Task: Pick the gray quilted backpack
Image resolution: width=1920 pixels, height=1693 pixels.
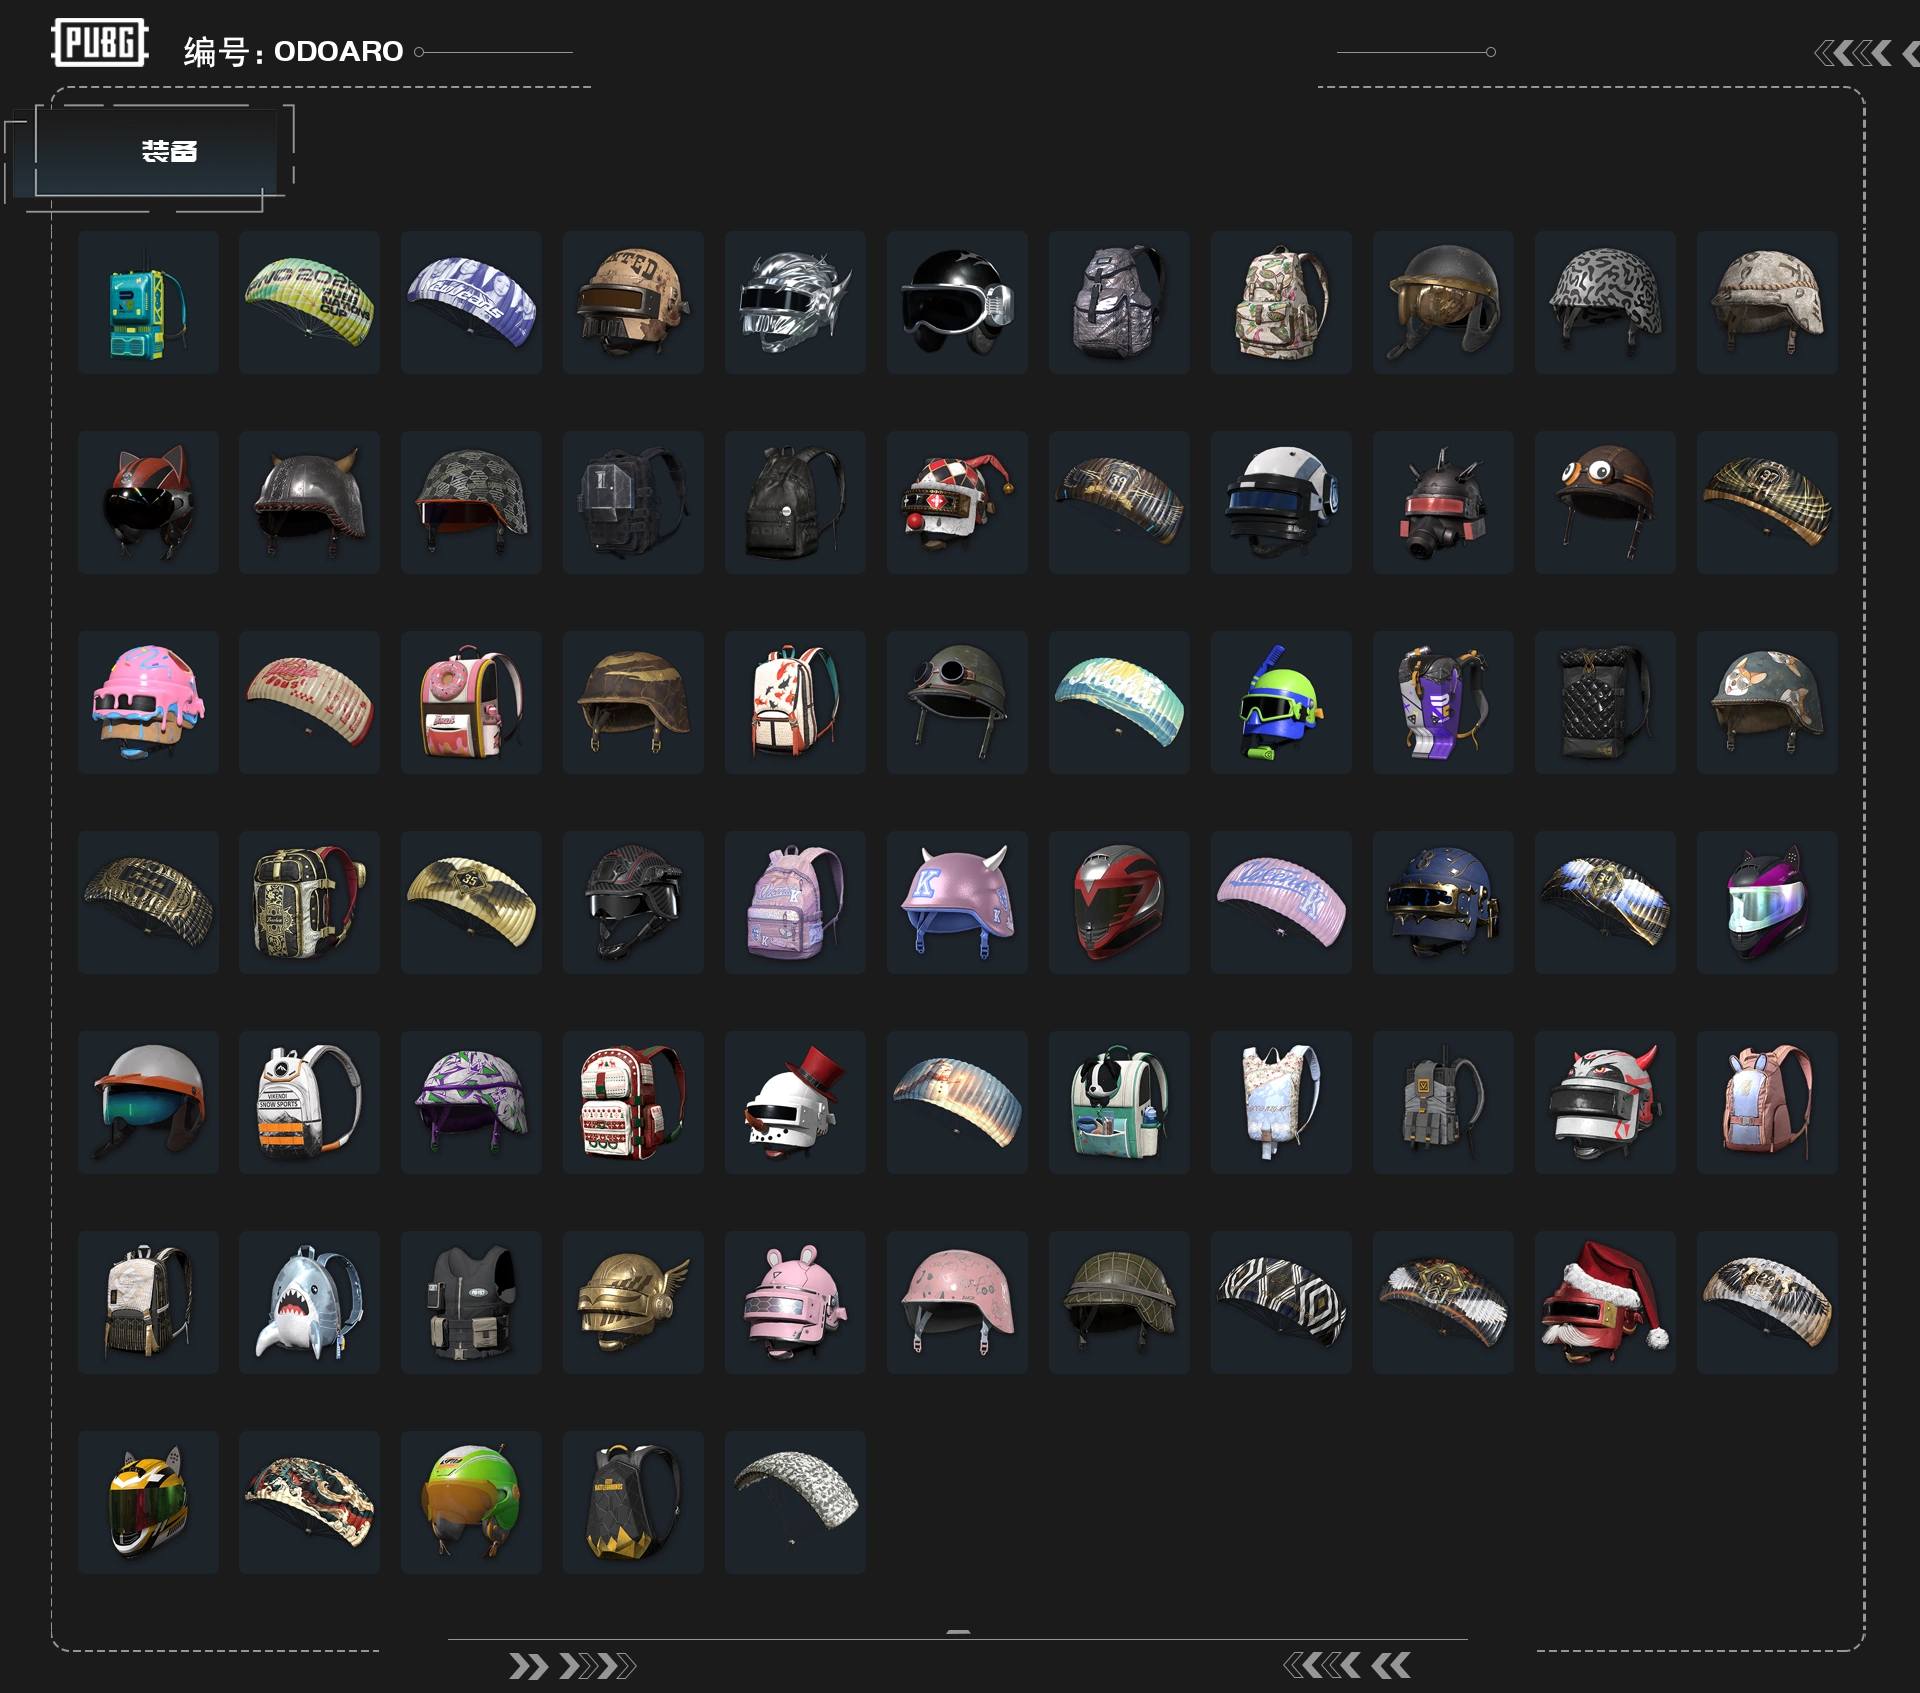Action: coord(1120,302)
